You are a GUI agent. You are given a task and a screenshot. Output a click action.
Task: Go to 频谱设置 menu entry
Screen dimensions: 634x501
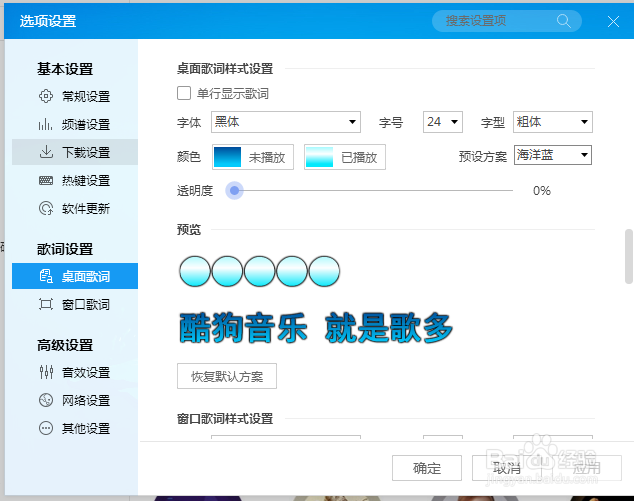point(75,124)
